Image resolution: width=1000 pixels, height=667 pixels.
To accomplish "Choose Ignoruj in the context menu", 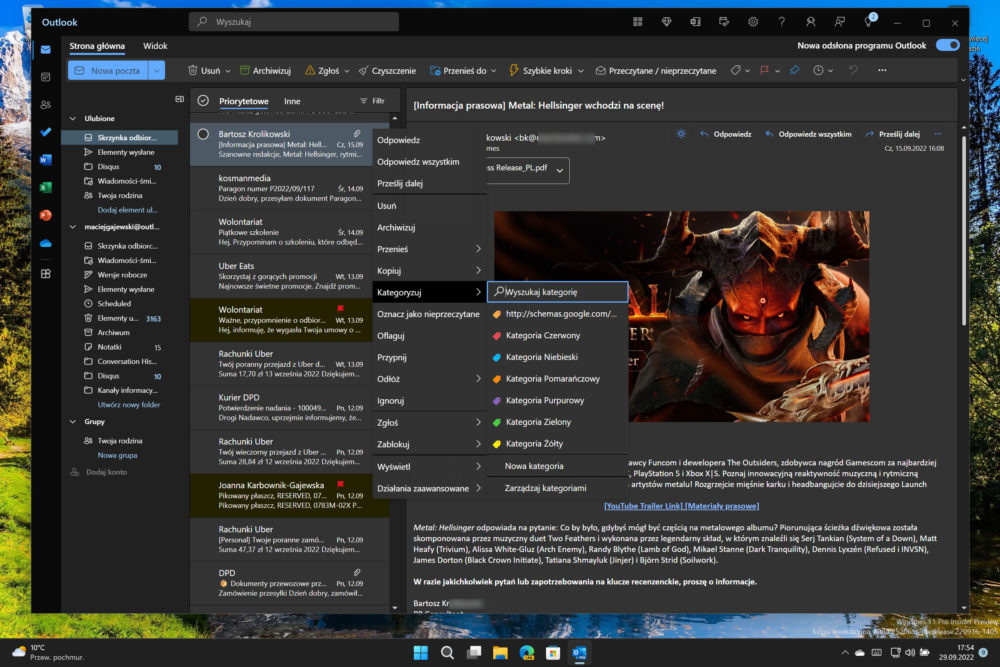I will pyautogui.click(x=429, y=400).
